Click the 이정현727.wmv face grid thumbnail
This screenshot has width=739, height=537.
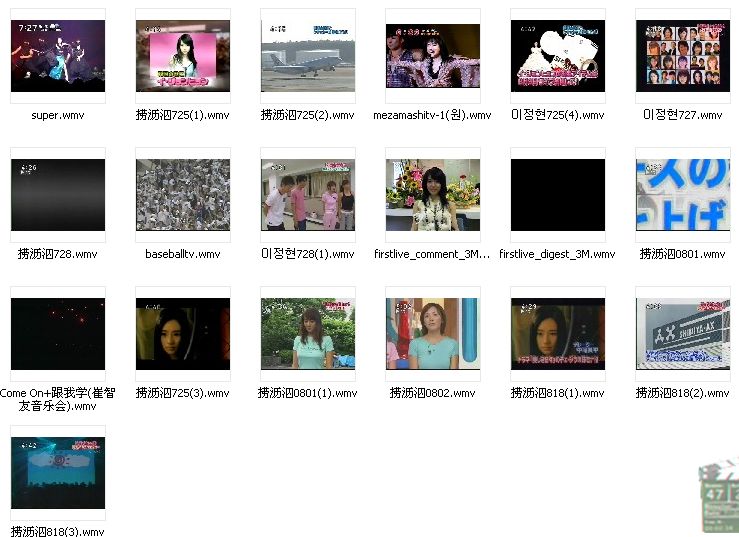tap(683, 57)
